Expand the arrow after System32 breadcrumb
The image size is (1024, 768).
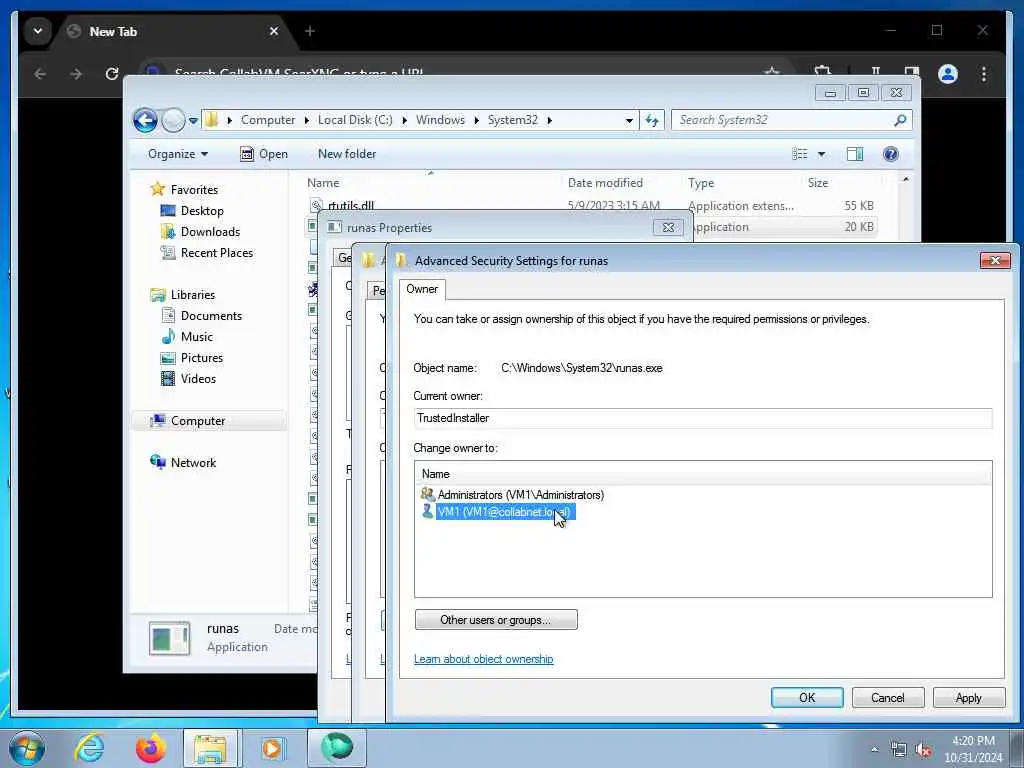tap(549, 120)
